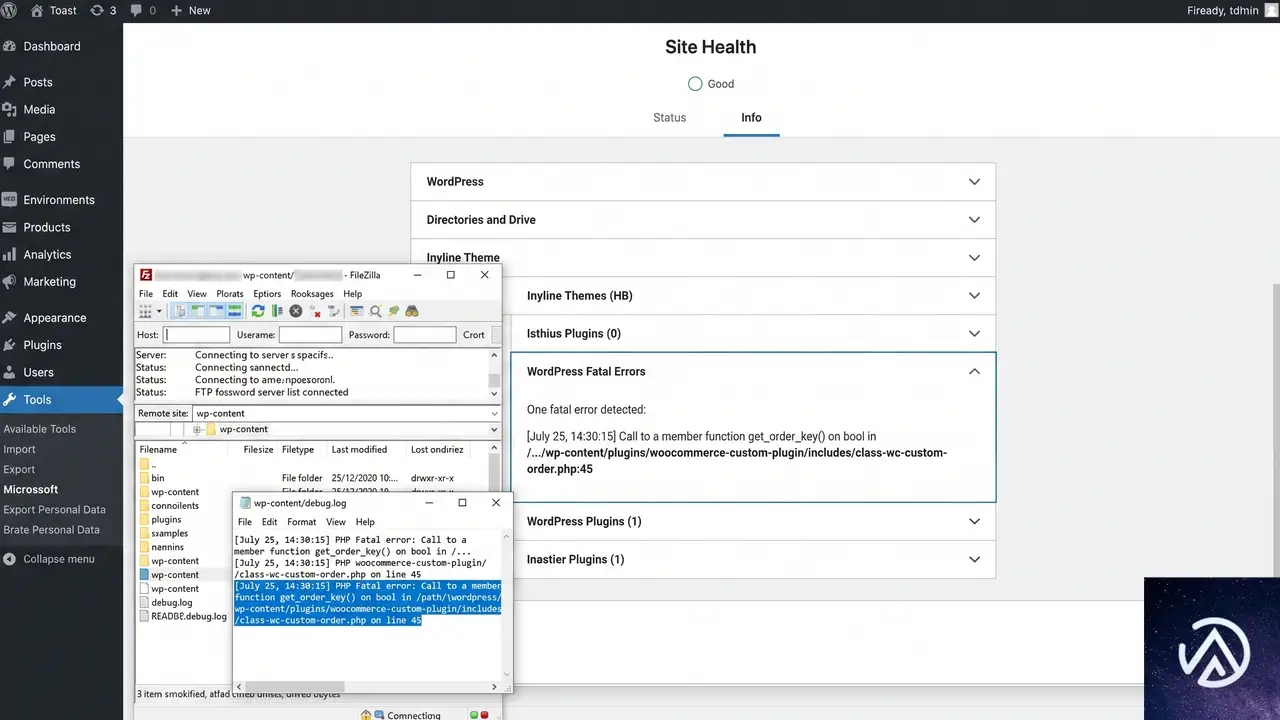
Task: Switch to the Status tab in Site Health
Action: click(670, 118)
